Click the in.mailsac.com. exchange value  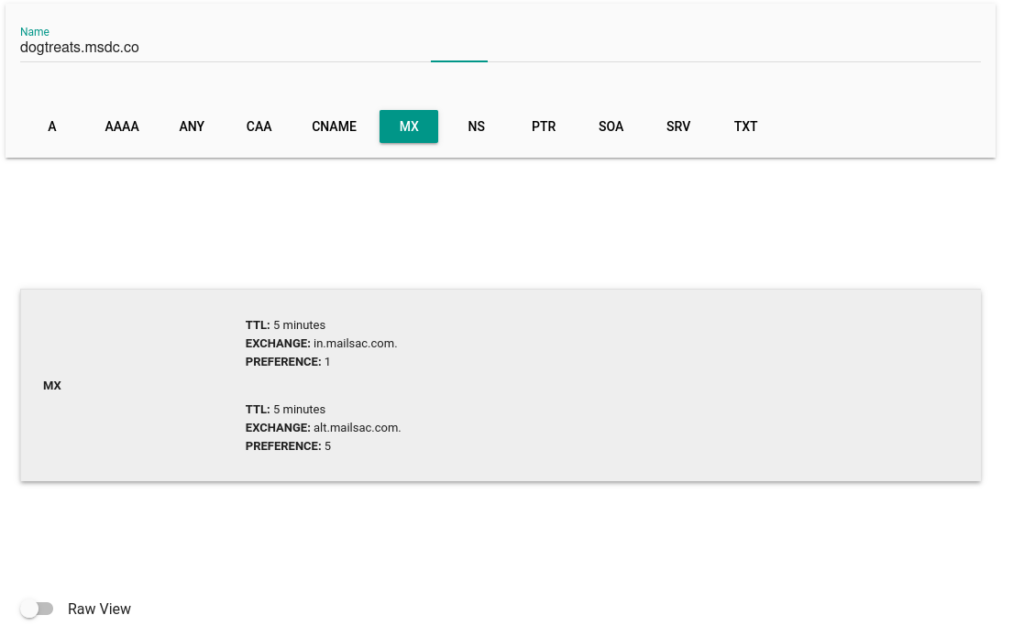(355, 344)
